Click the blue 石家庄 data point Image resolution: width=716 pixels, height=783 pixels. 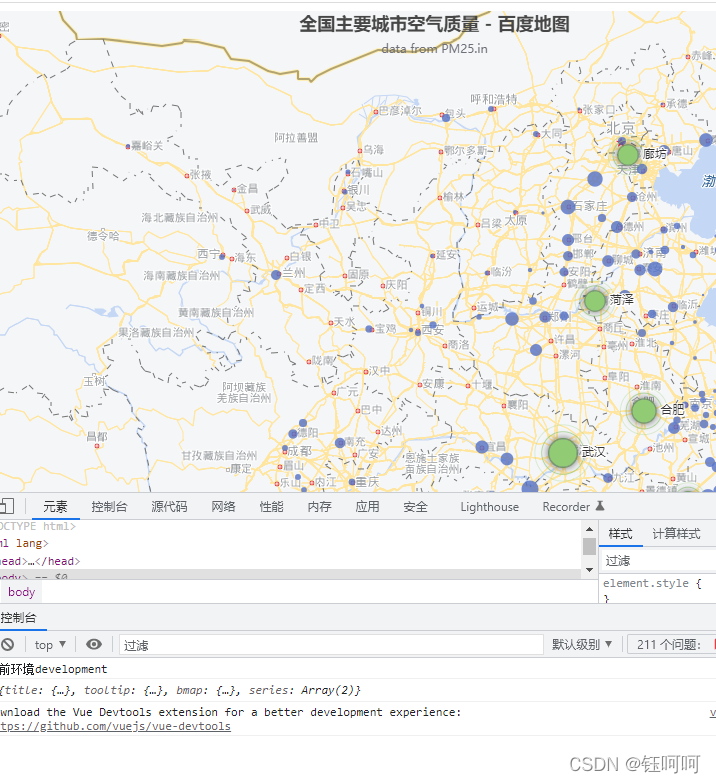(x=568, y=207)
